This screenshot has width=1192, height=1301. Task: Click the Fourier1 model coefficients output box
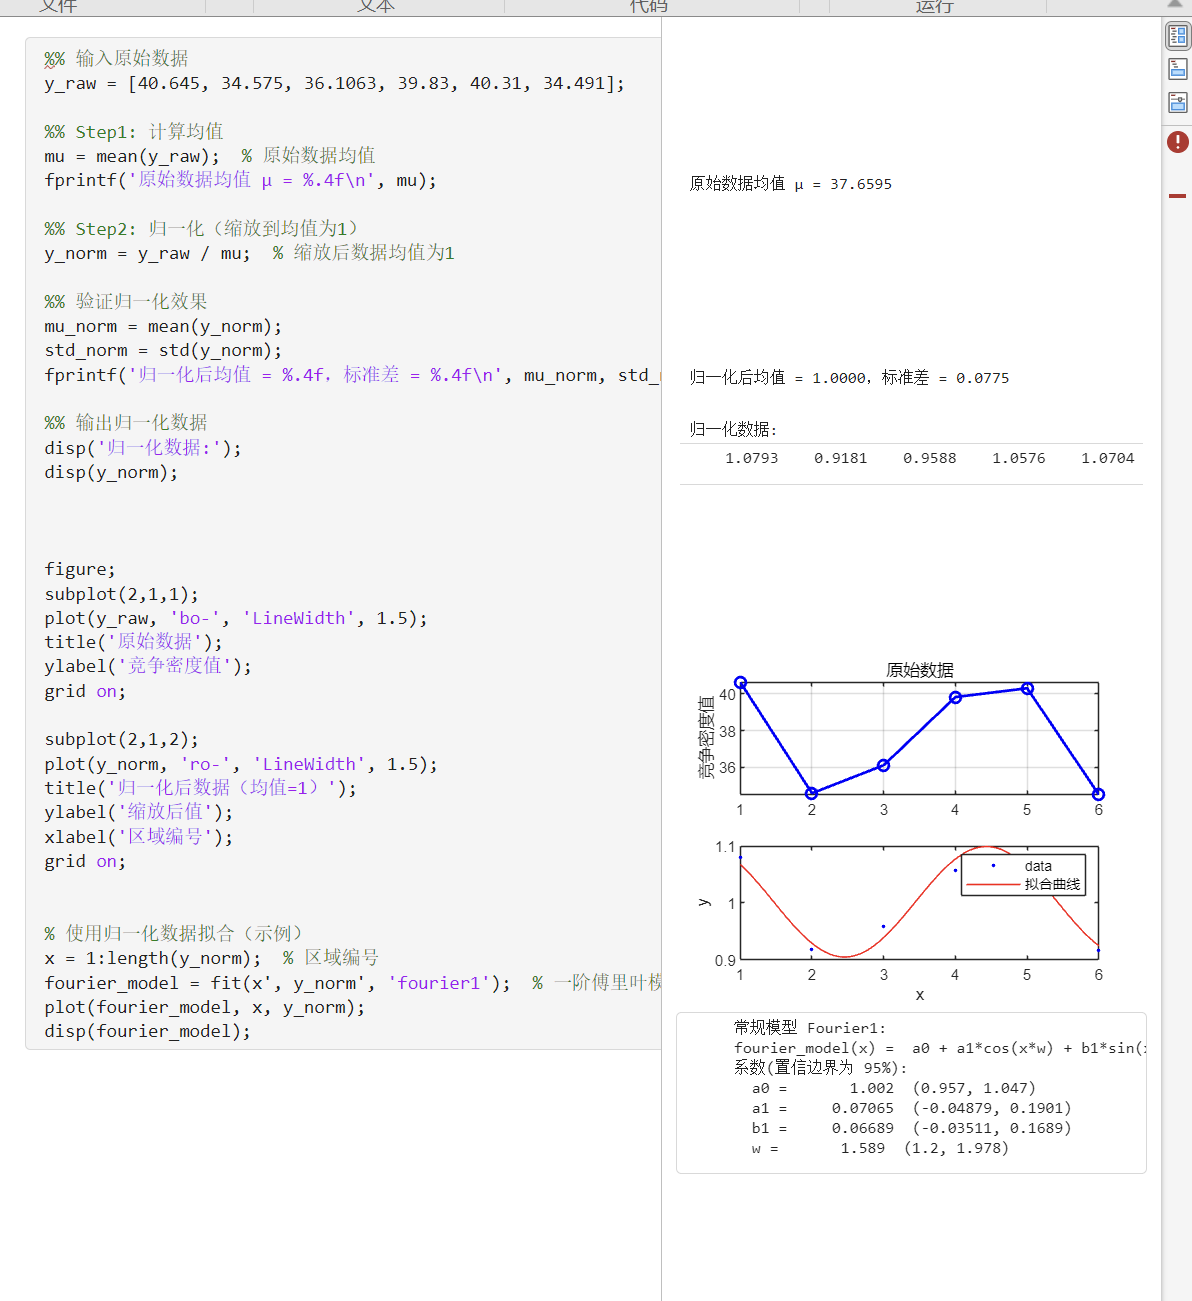(x=911, y=1093)
